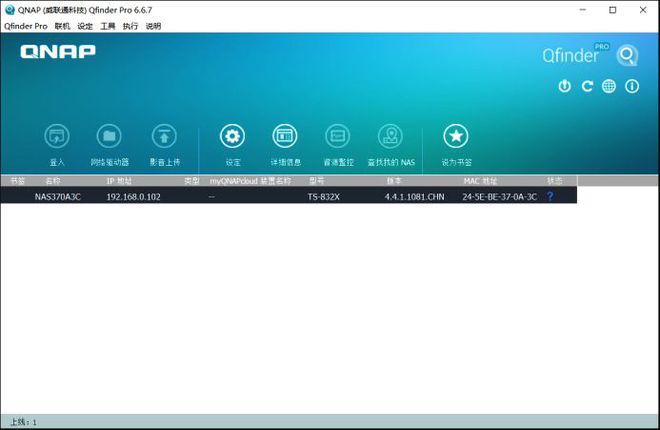Sort by IP 地址 column header

pos(119,181)
